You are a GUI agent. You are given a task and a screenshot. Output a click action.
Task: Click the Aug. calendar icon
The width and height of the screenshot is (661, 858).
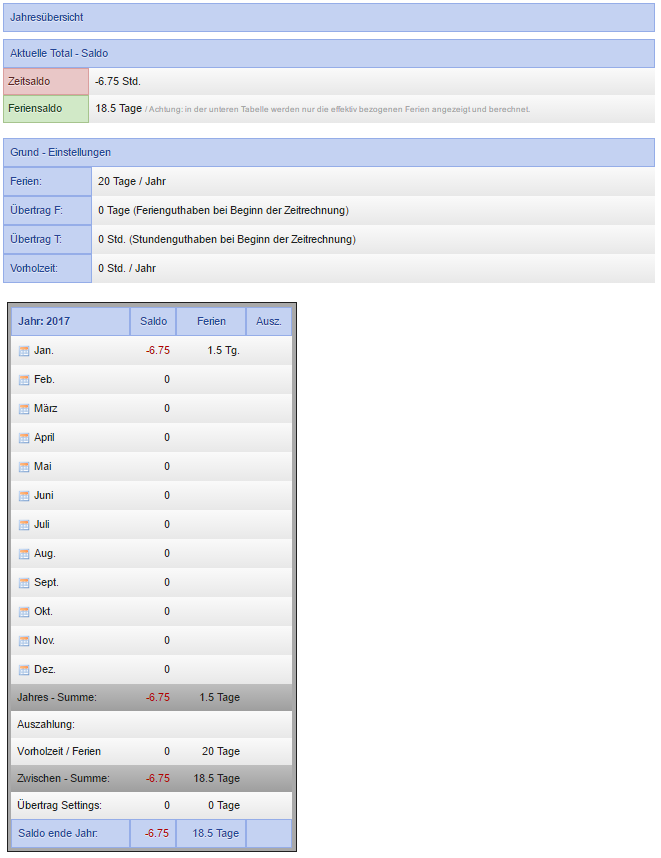tap(24, 554)
